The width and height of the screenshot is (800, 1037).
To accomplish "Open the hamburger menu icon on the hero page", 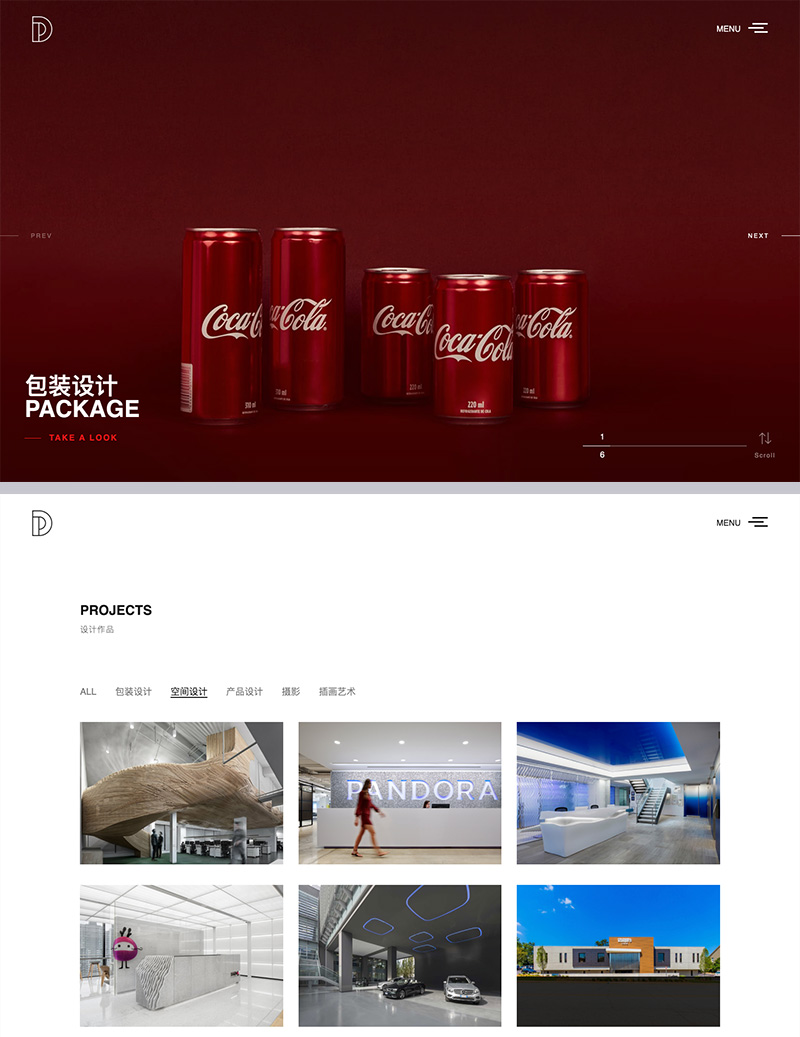I will tap(758, 28).
